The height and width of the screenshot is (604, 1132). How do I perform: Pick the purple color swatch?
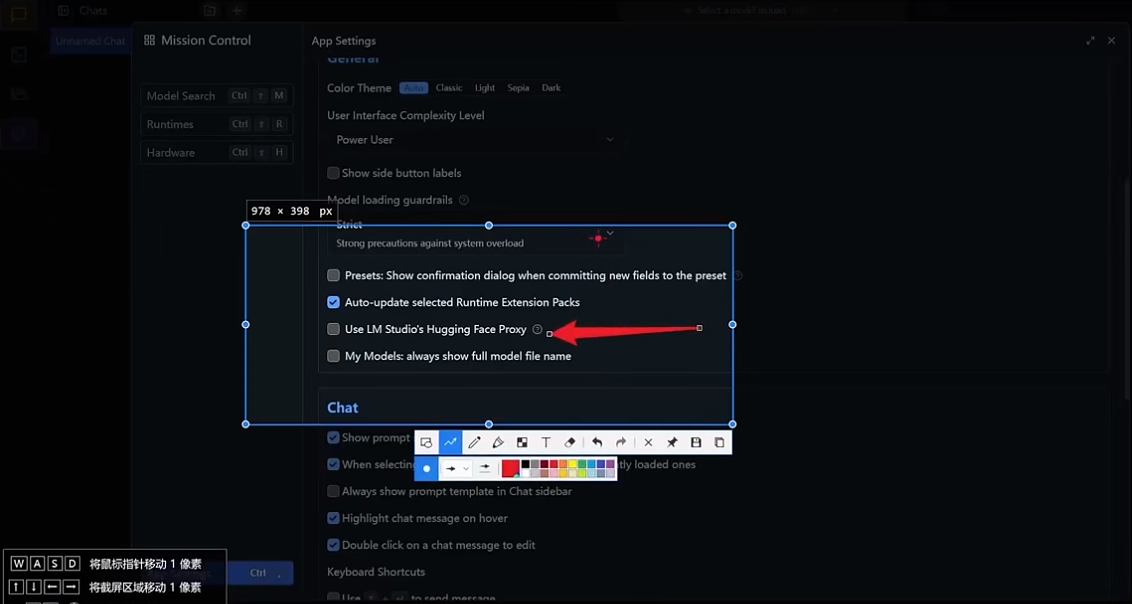pyautogui.click(x=610, y=464)
